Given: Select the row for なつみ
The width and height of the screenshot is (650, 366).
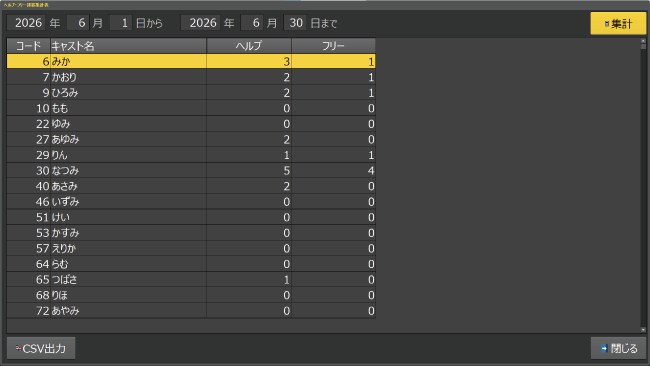Looking at the screenshot, I should [191, 170].
